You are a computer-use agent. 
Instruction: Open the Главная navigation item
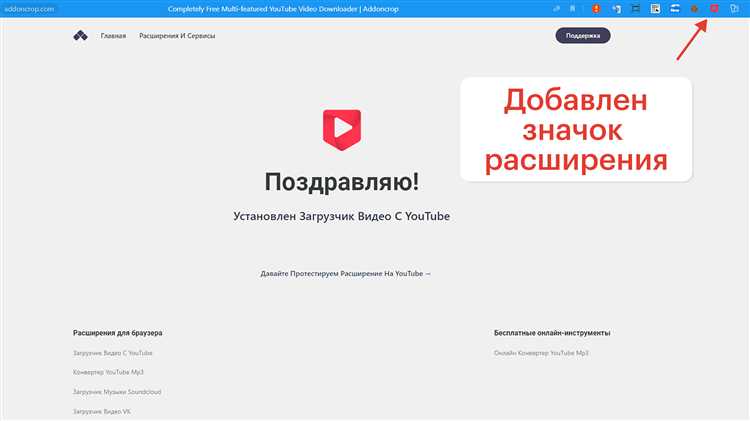pyautogui.click(x=113, y=36)
